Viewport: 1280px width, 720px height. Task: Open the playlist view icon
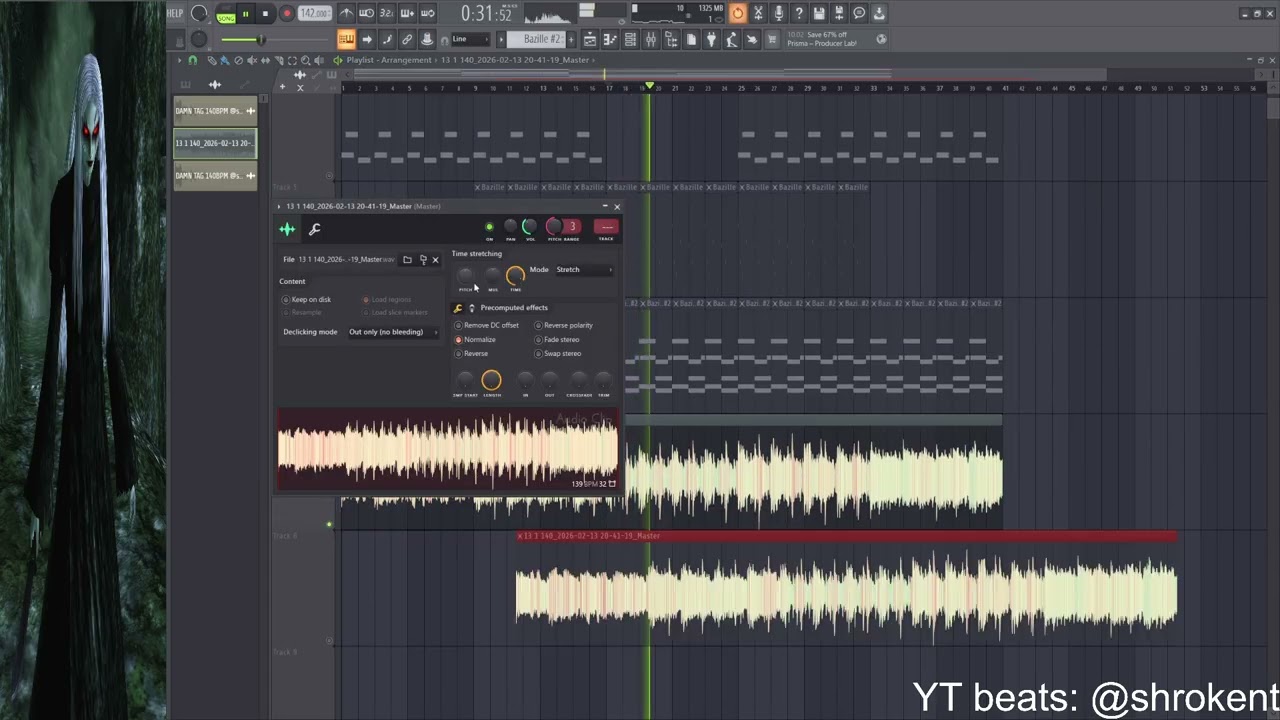pyautogui.click(x=589, y=39)
